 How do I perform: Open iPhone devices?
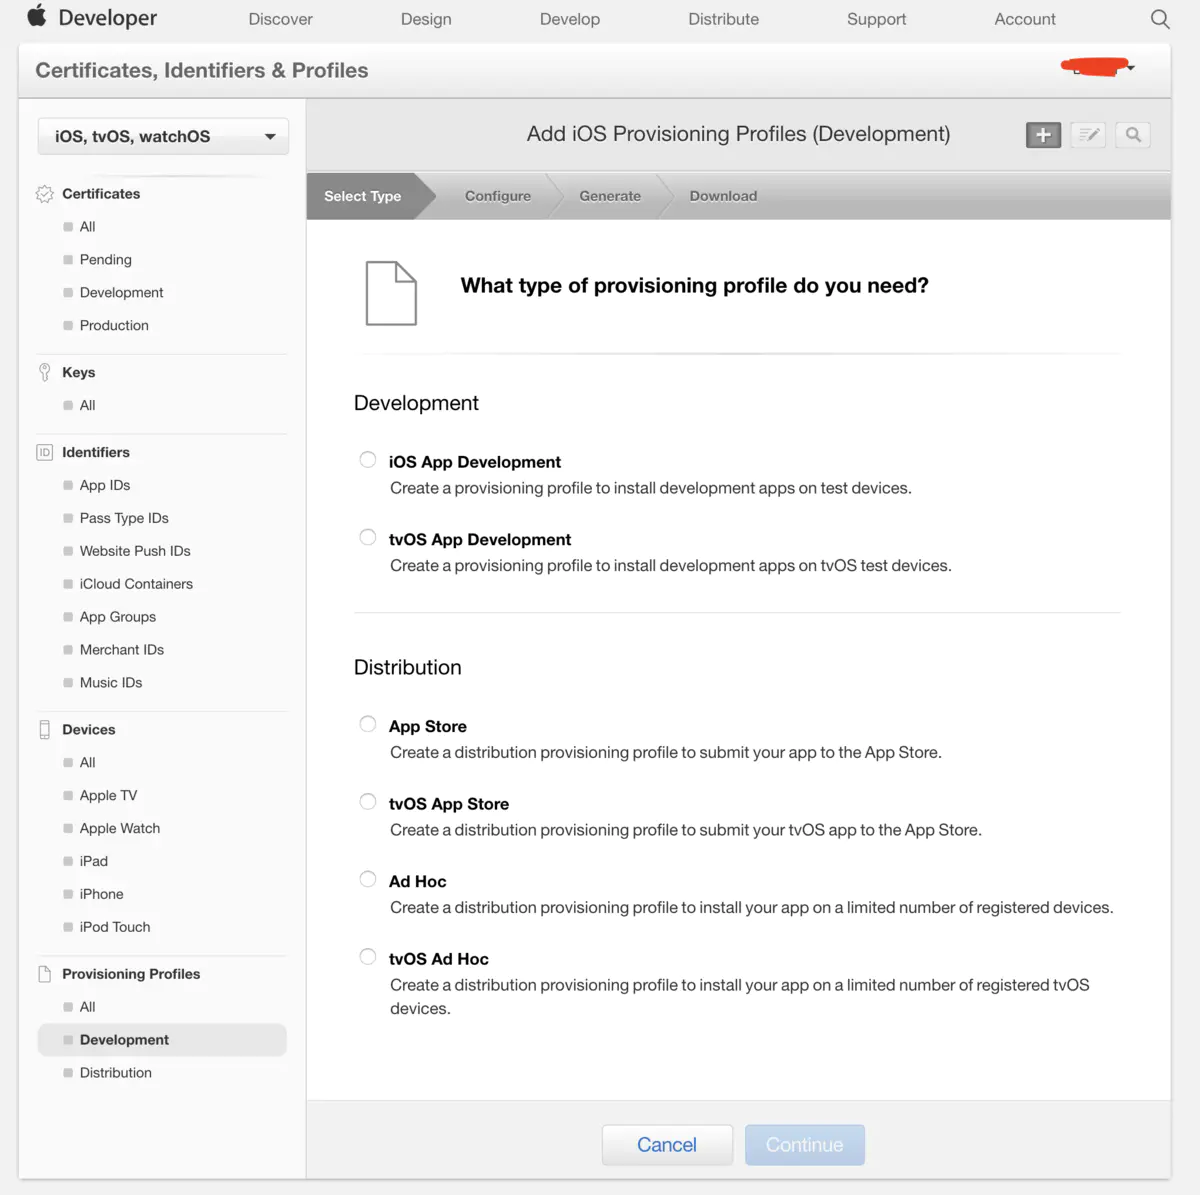point(102,895)
